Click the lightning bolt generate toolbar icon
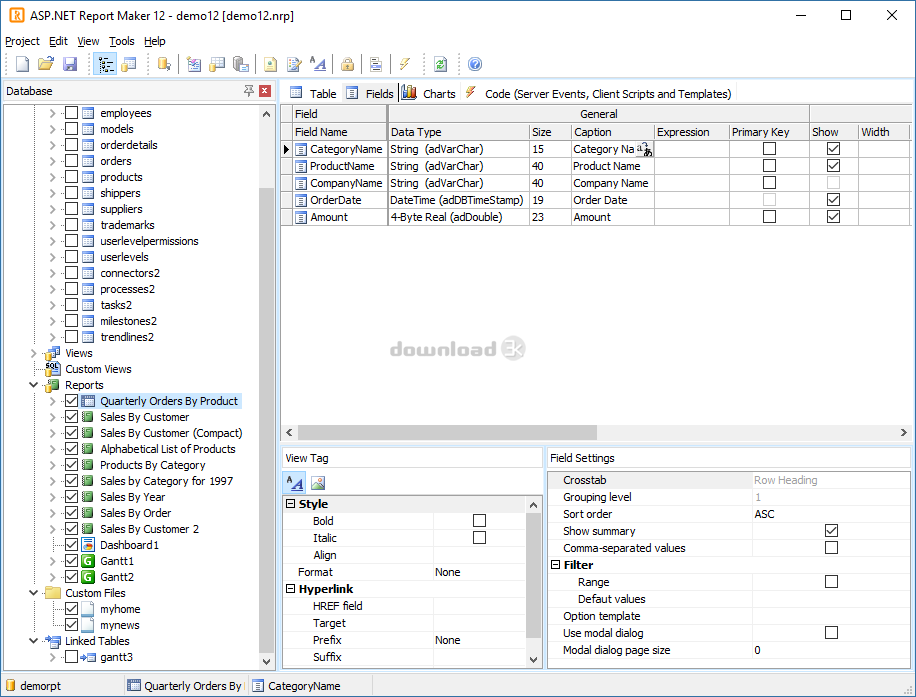 (x=405, y=64)
